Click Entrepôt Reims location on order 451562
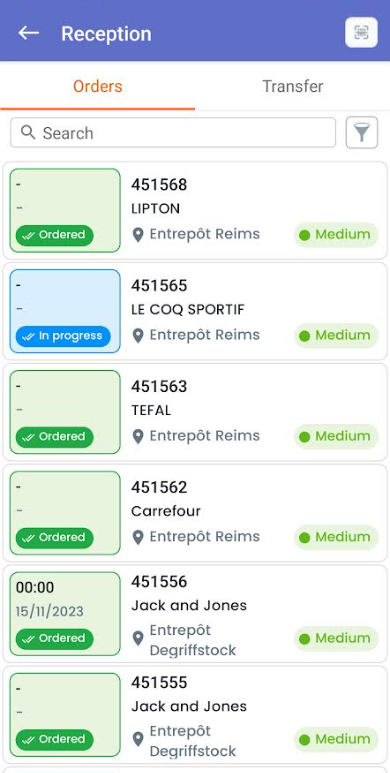 (x=205, y=536)
